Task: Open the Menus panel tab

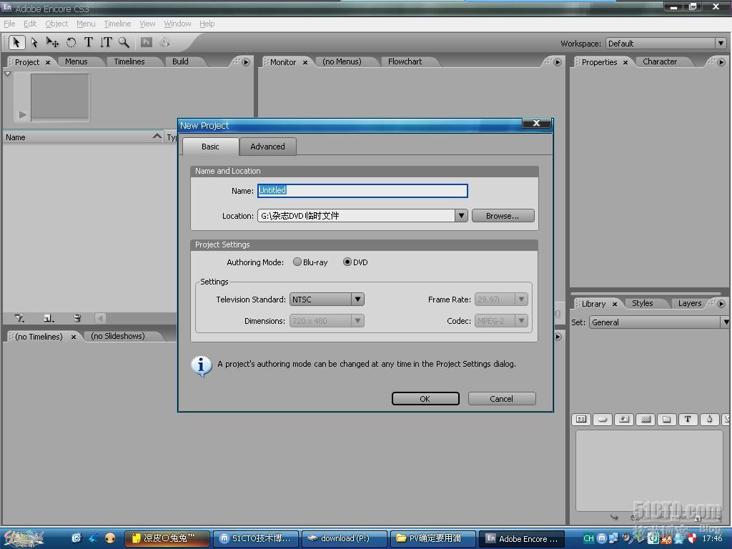Action: [76, 62]
